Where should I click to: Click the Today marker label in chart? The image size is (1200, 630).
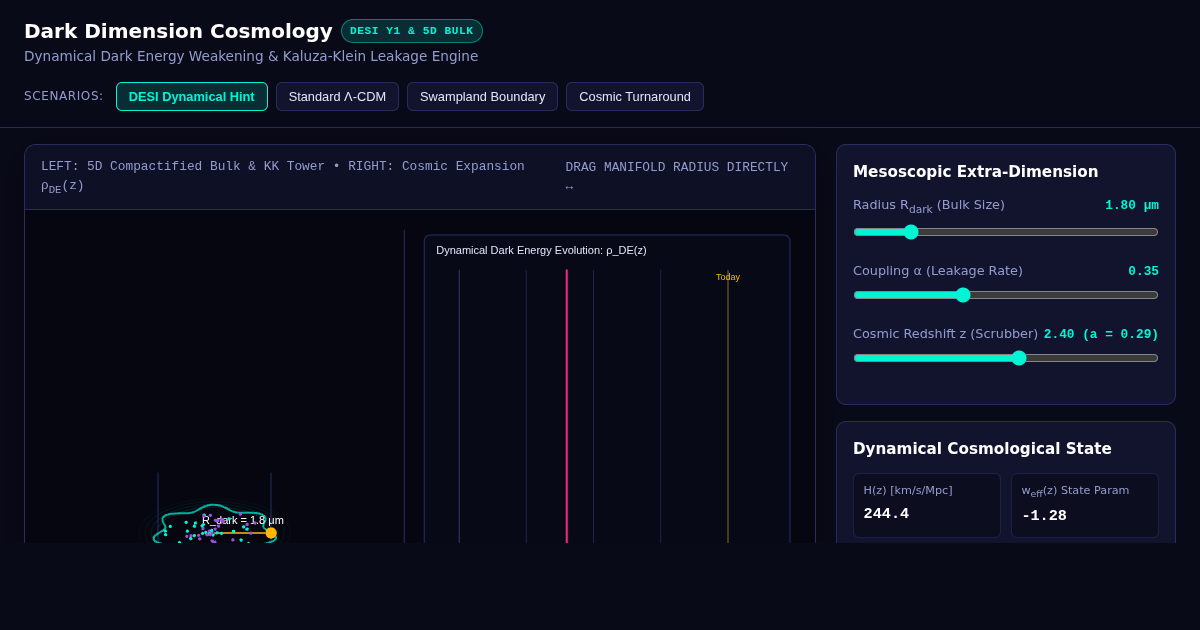click(x=728, y=277)
